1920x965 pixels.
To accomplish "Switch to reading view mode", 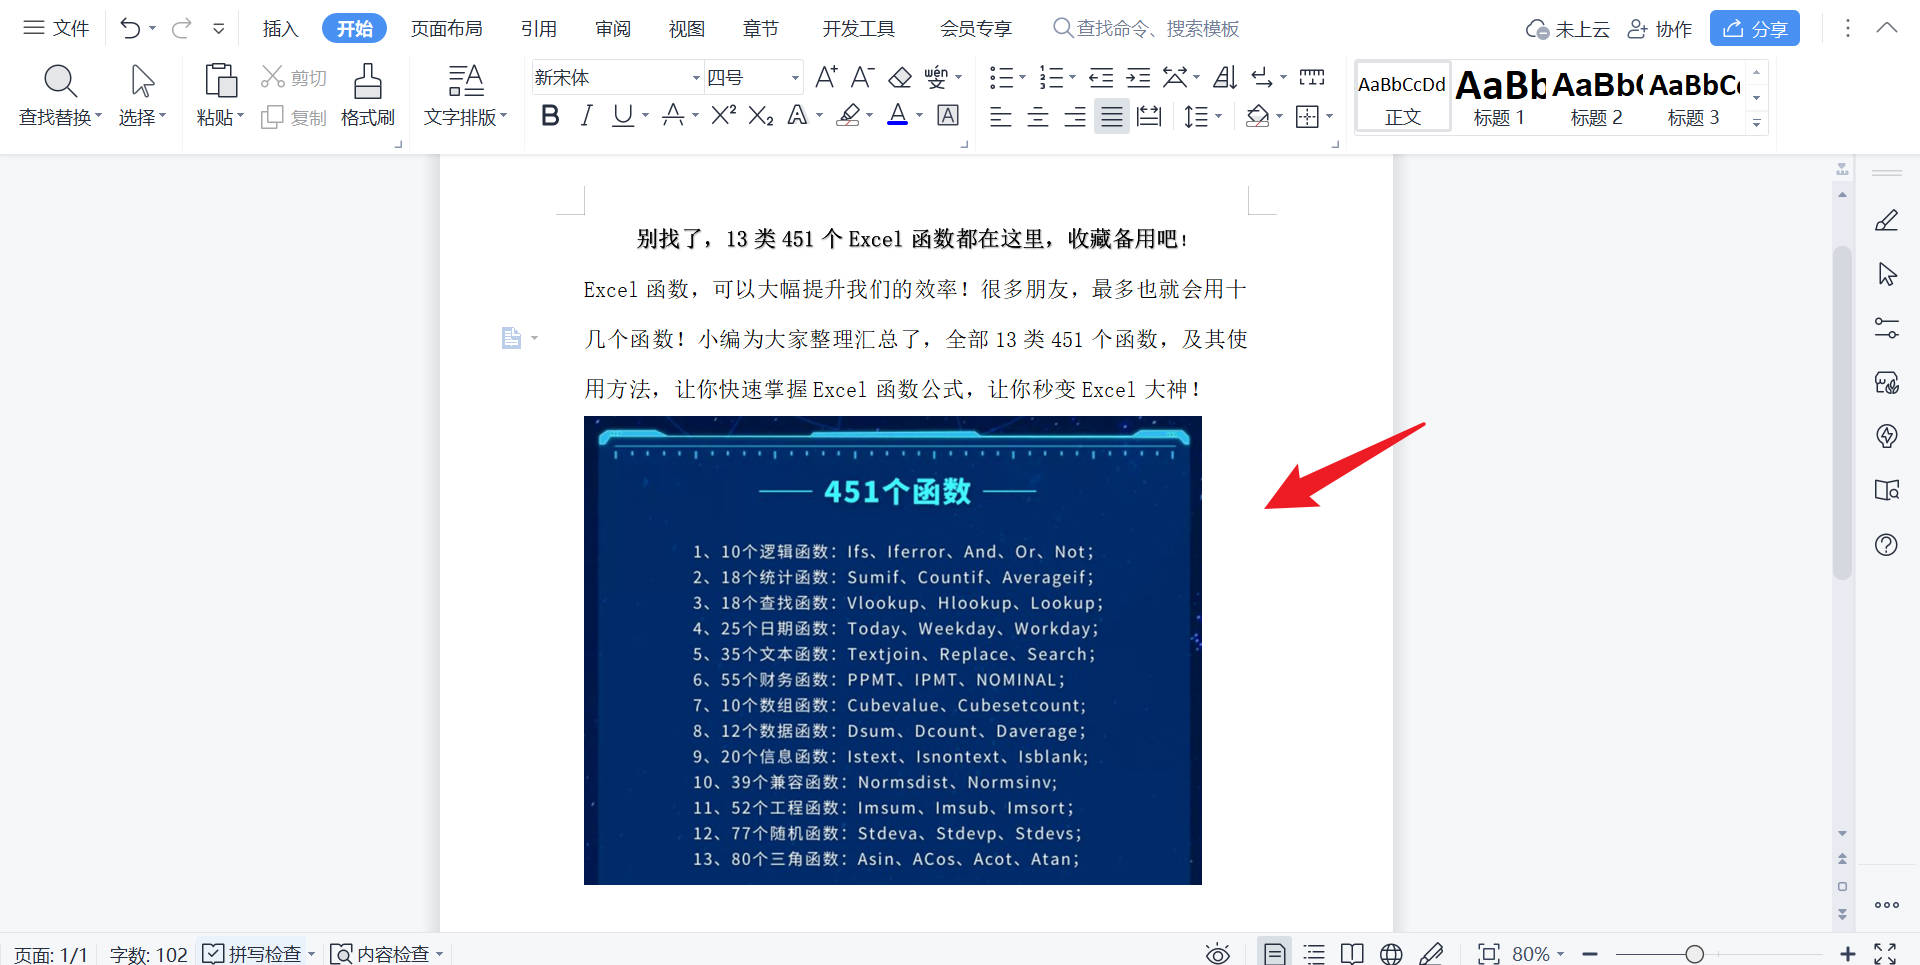I will [1352, 954].
